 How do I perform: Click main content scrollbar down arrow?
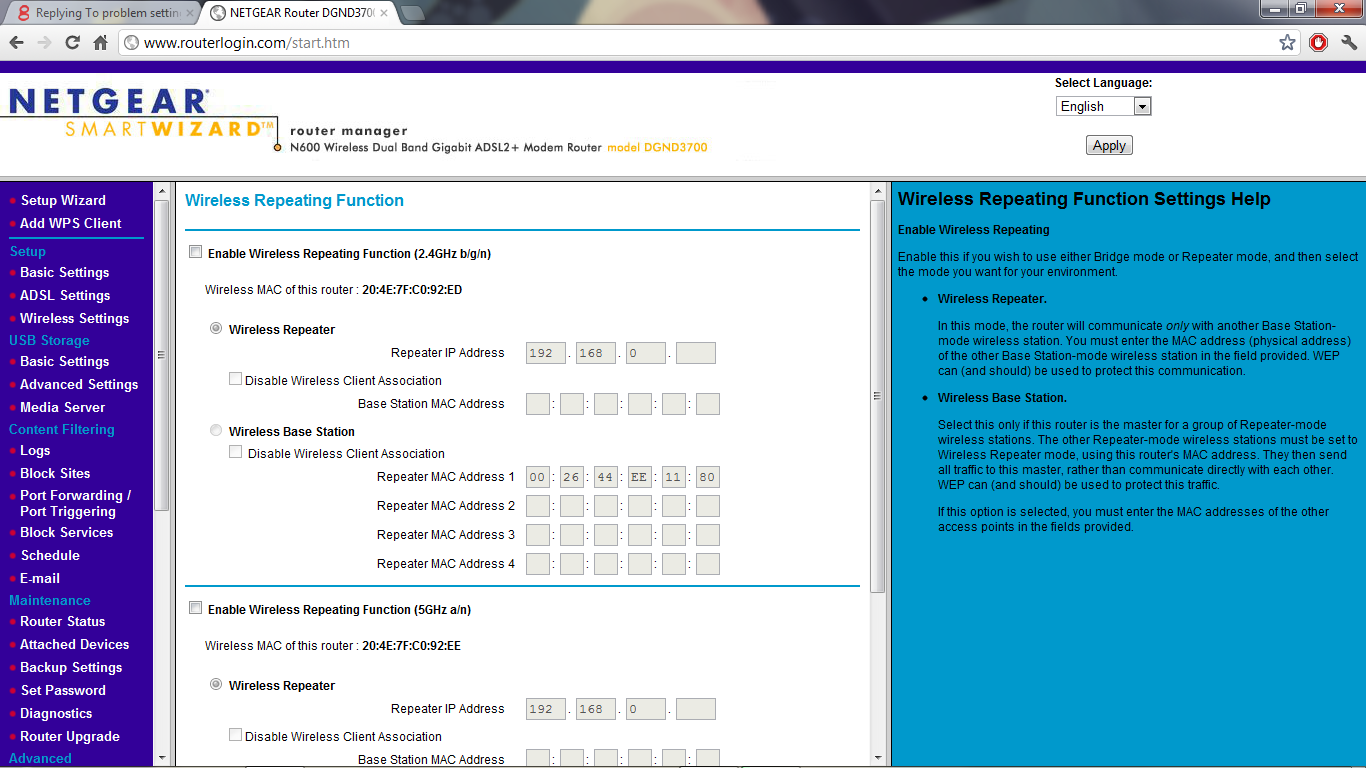tap(878, 758)
